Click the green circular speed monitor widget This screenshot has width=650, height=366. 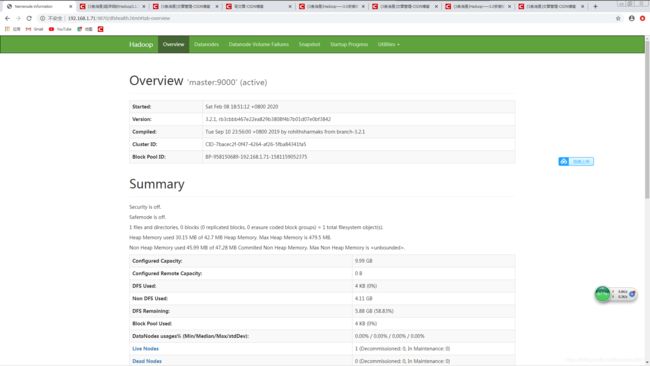click(x=602, y=294)
